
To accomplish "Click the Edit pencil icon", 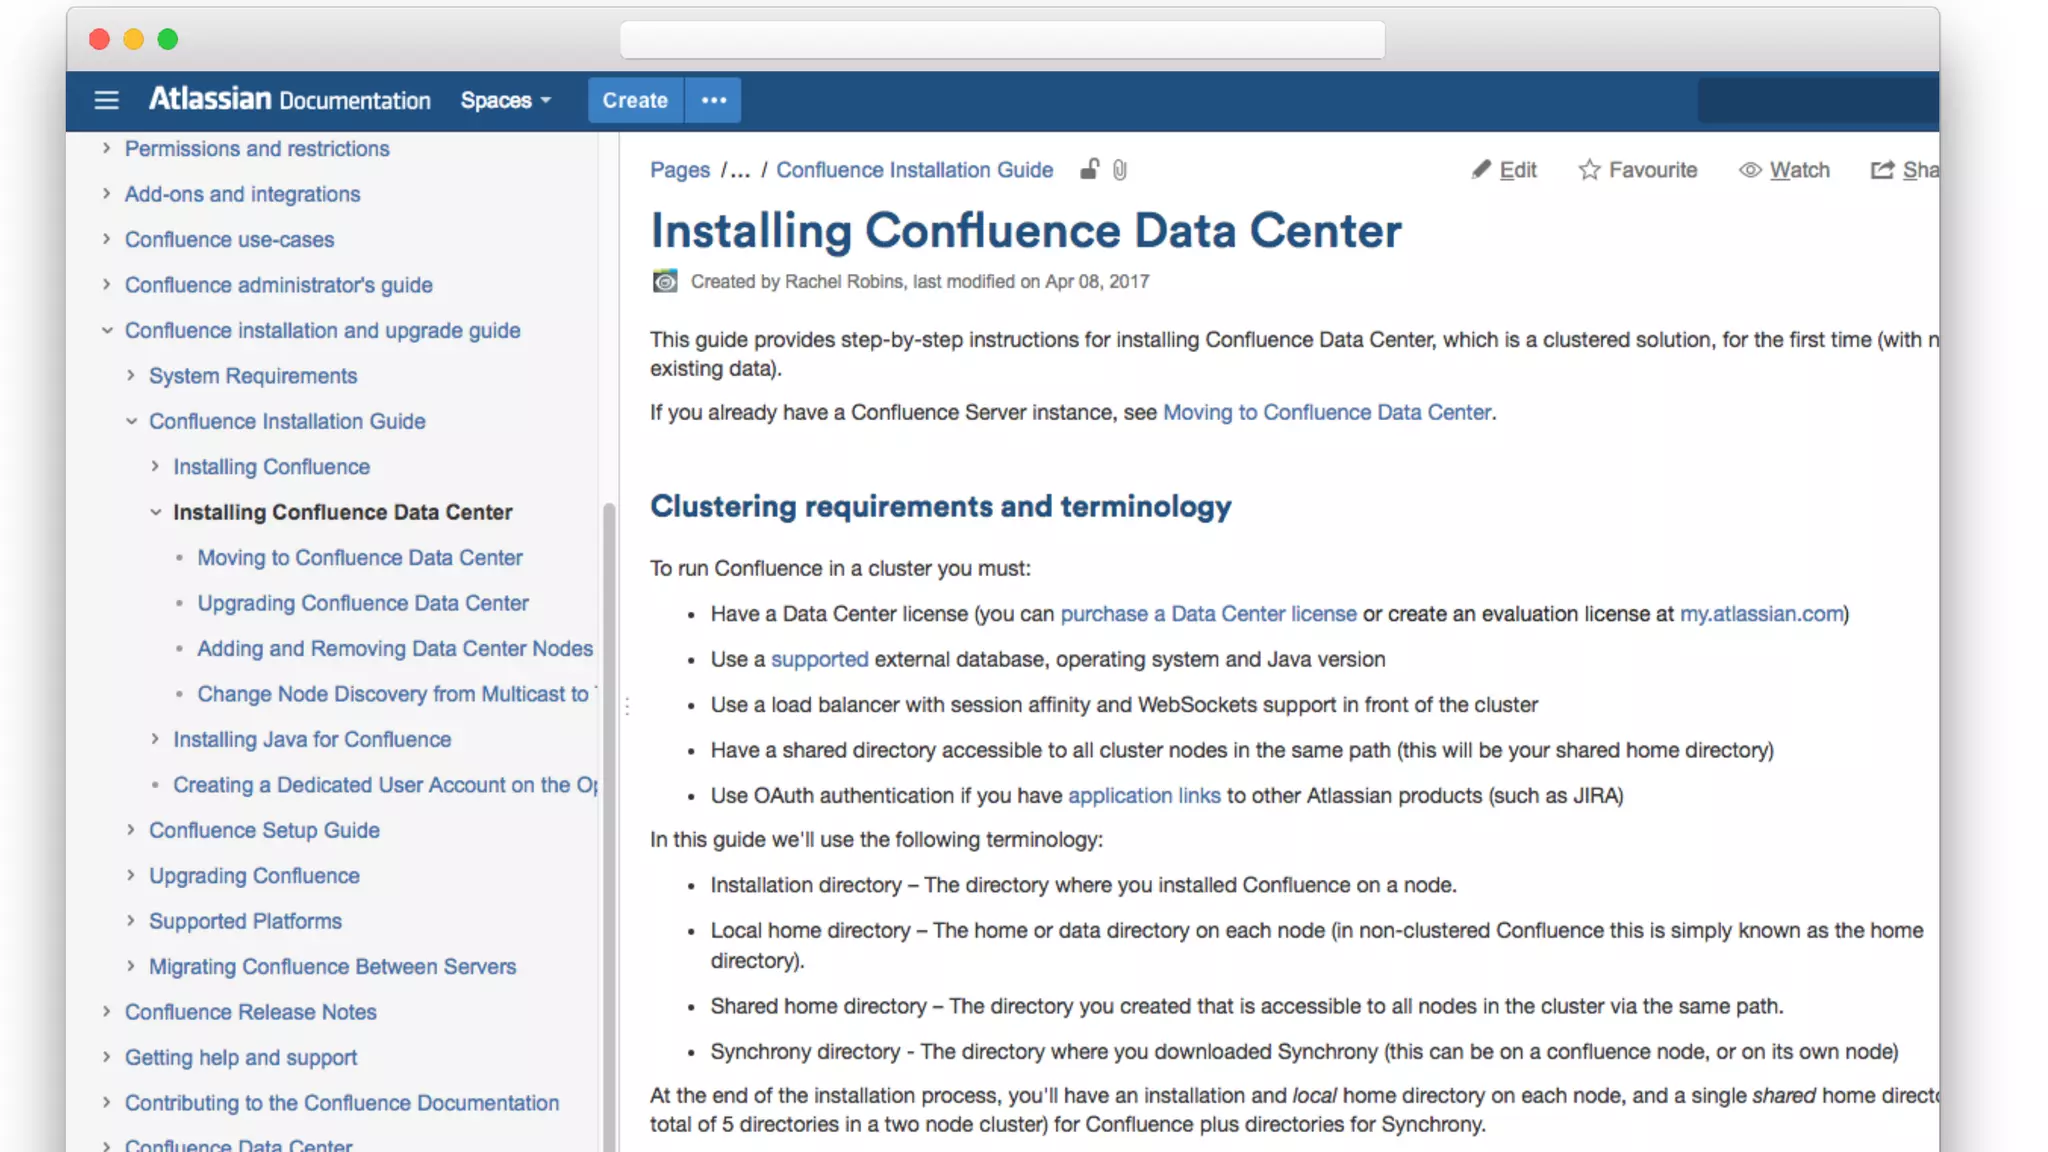I will coord(1481,170).
